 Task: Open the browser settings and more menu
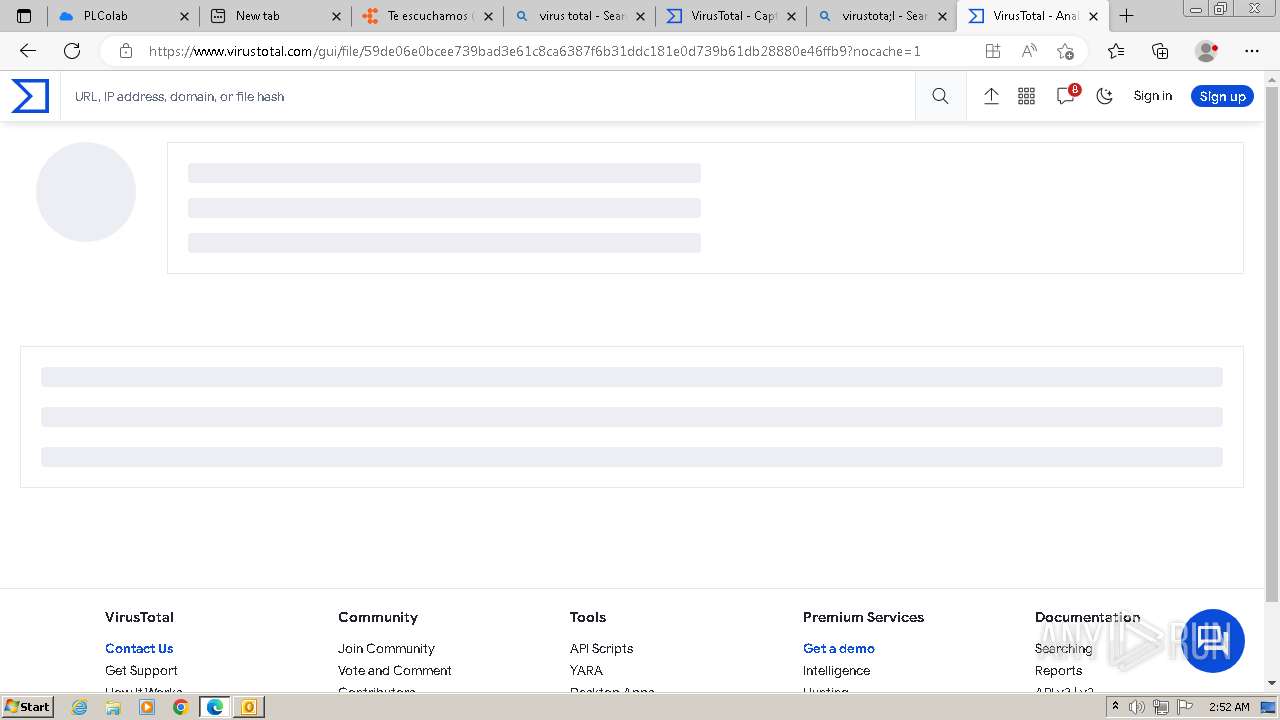click(1252, 51)
